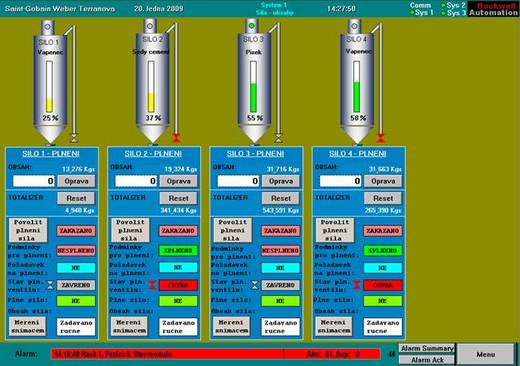Screen dimensions: 520x366
Task: Click the red fill valve icon beside Silo 2
Action: [176, 138]
